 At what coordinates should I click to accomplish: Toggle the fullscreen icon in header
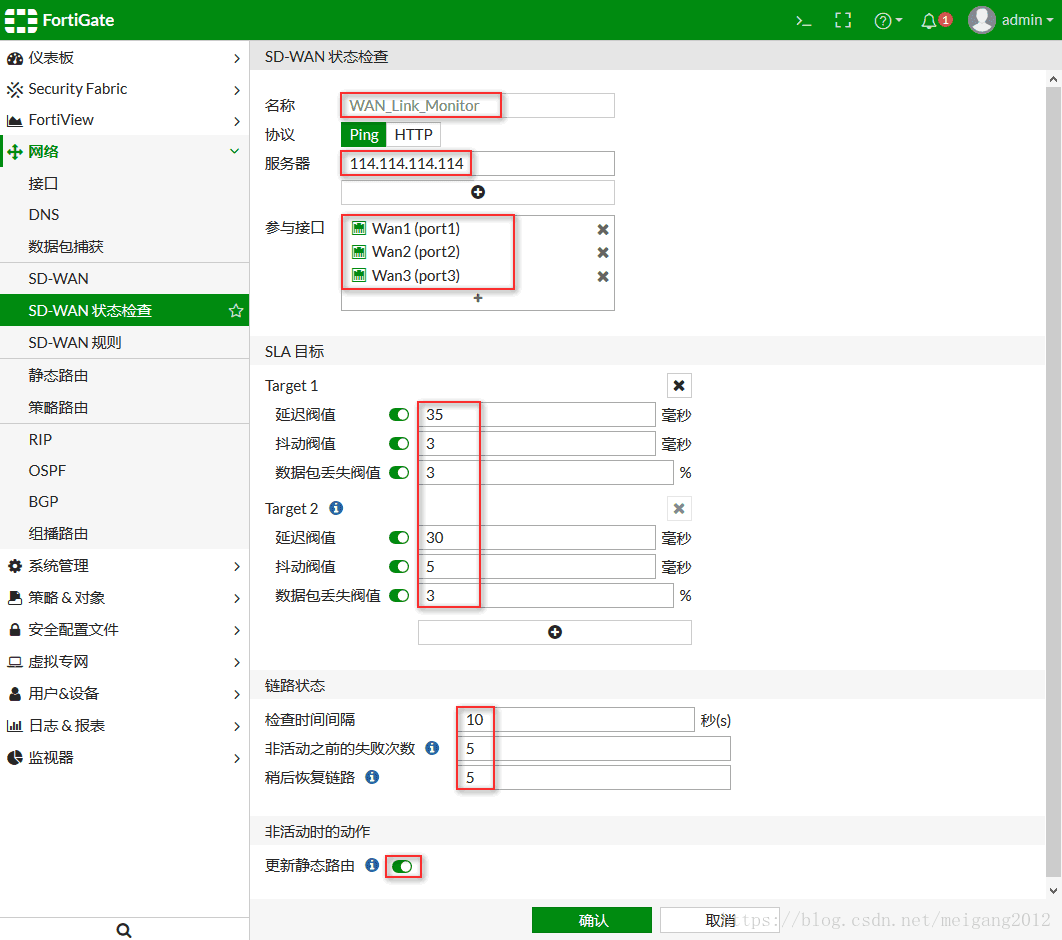pyautogui.click(x=843, y=20)
